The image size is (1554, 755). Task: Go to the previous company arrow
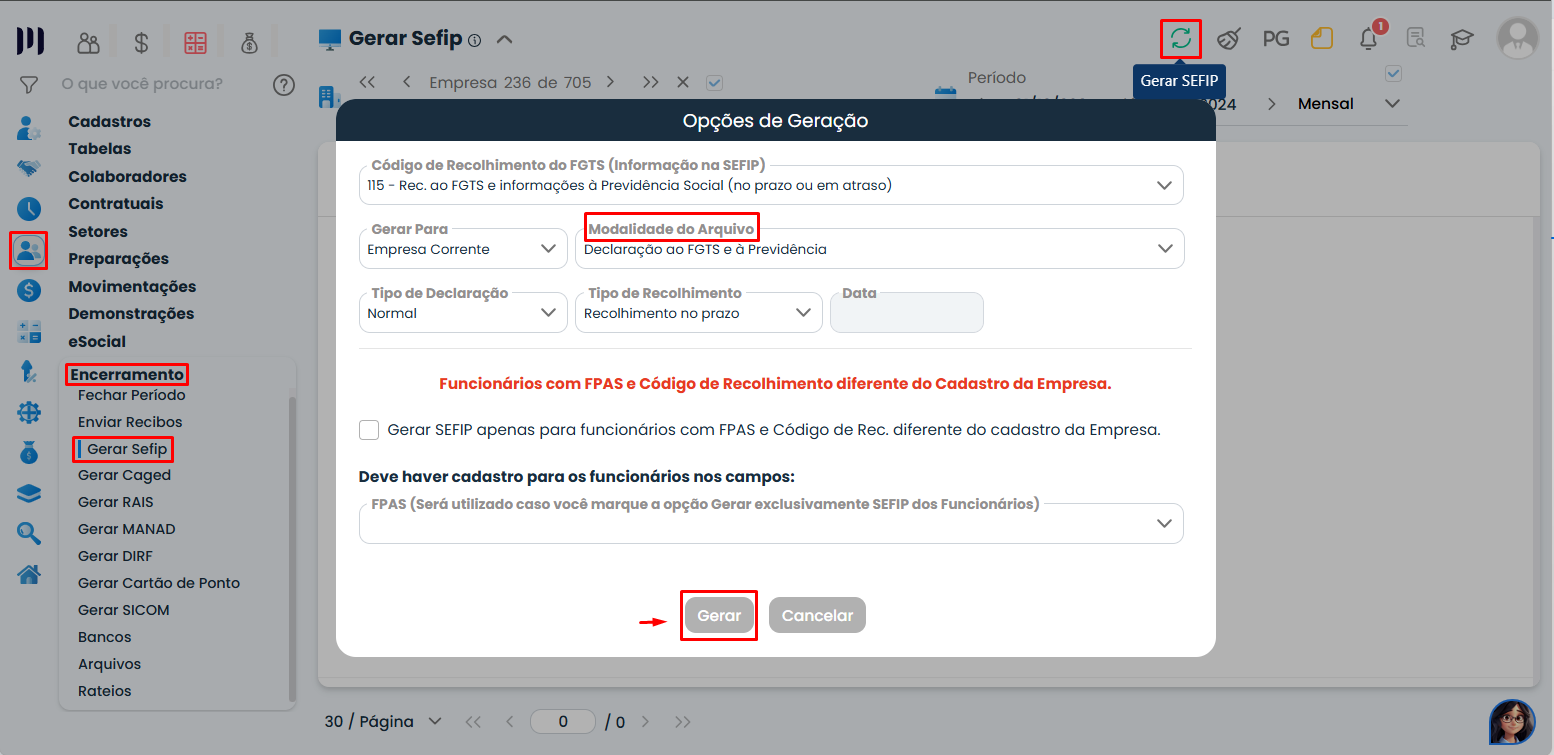click(x=407, y=82)
